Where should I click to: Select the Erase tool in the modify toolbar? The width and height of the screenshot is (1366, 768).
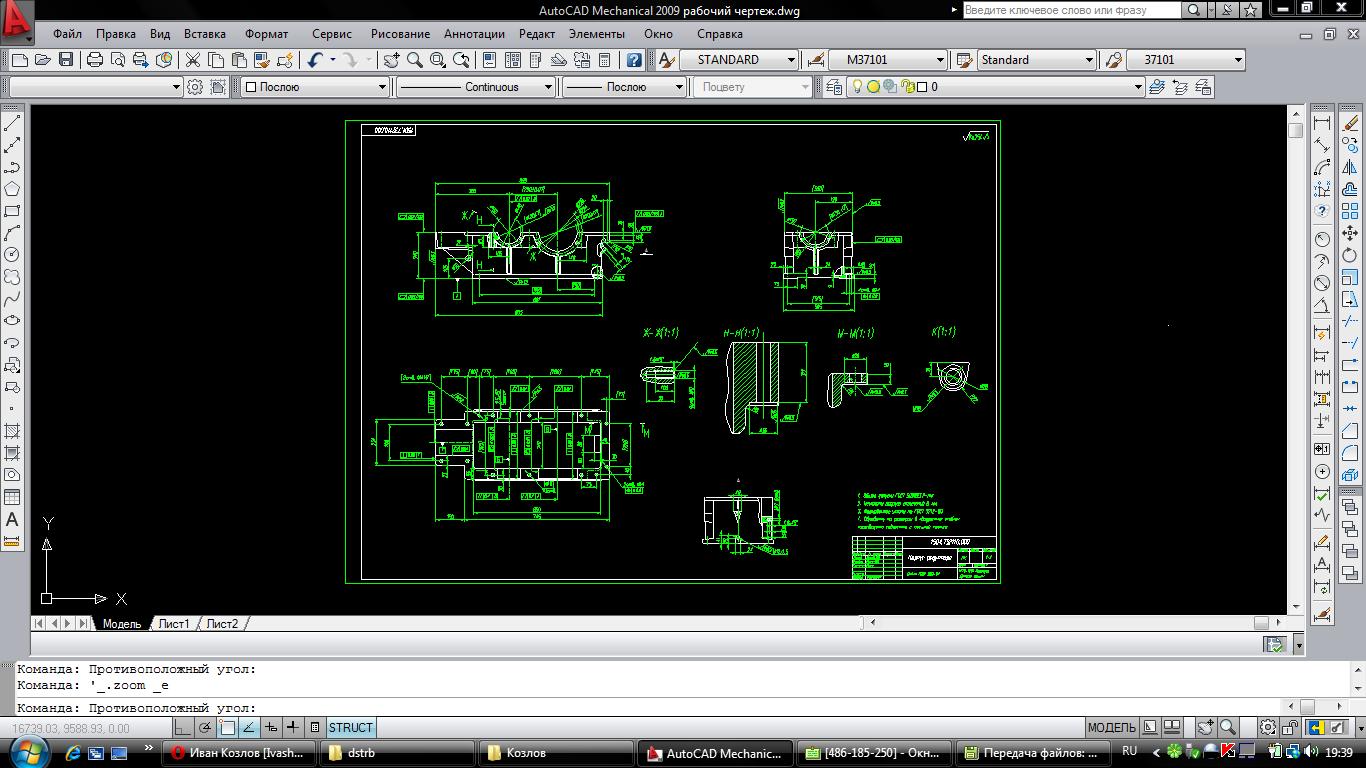(1351, 123)
